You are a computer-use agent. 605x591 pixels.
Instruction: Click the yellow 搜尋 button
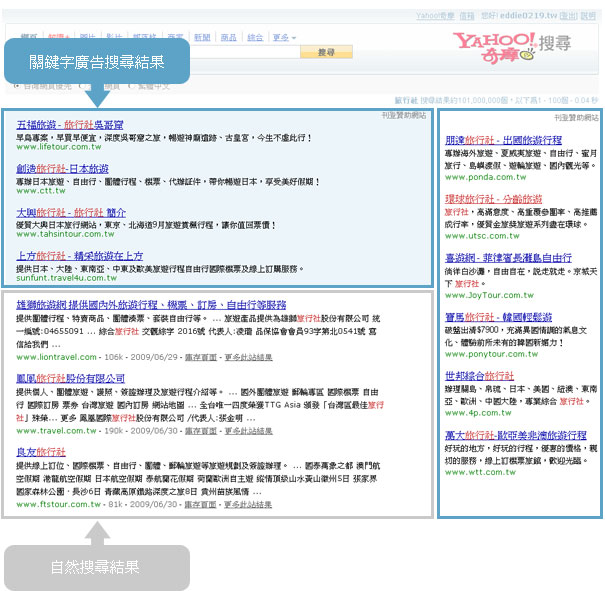(x=326, y=52)
